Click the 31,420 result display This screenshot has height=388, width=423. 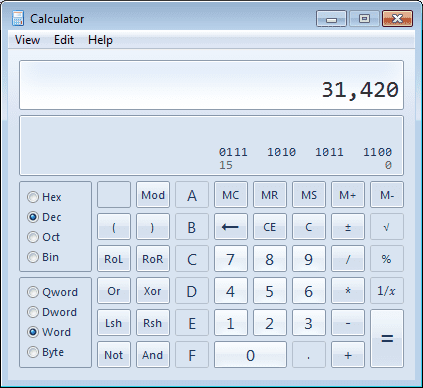coord(211,85)
